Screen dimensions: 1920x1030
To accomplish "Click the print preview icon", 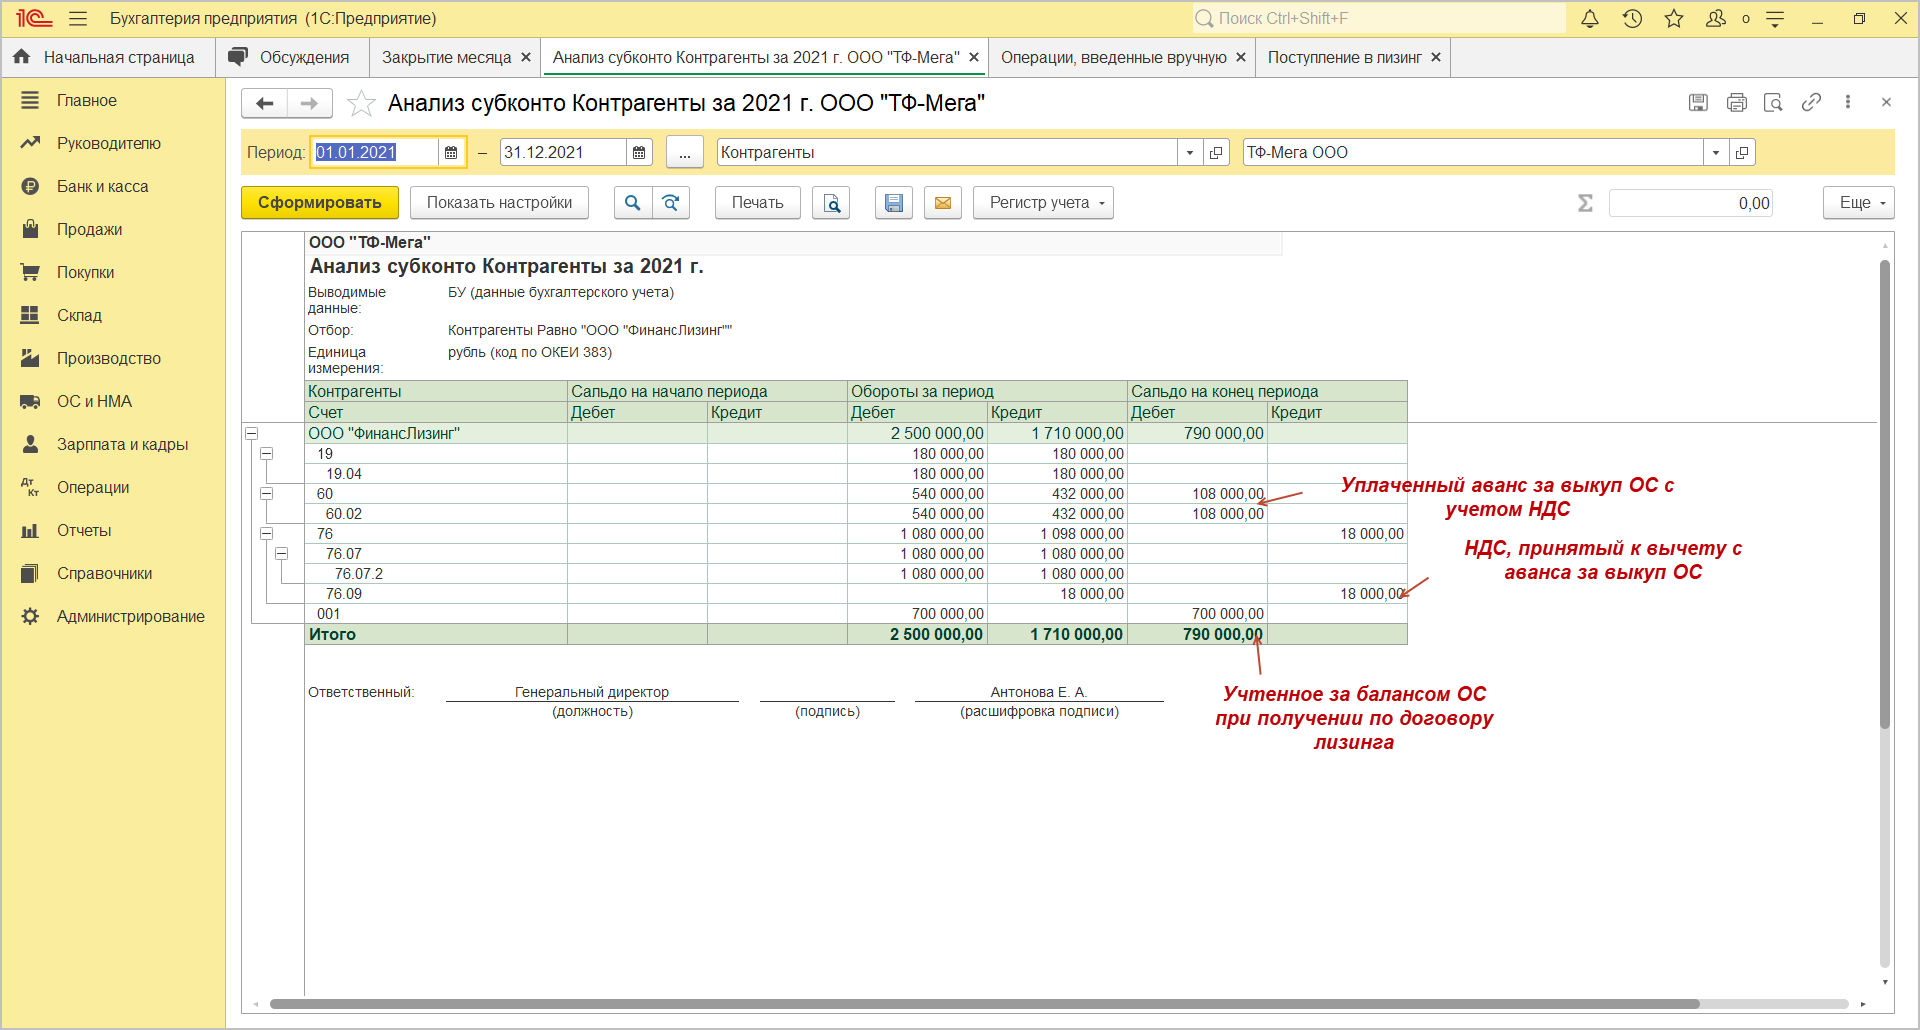I will pyautogui.click(x=831, y=203).
